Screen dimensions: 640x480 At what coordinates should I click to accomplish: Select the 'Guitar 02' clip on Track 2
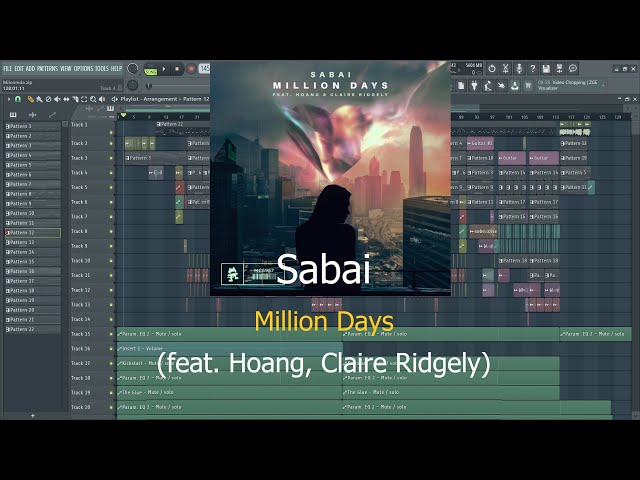[480, 143]
